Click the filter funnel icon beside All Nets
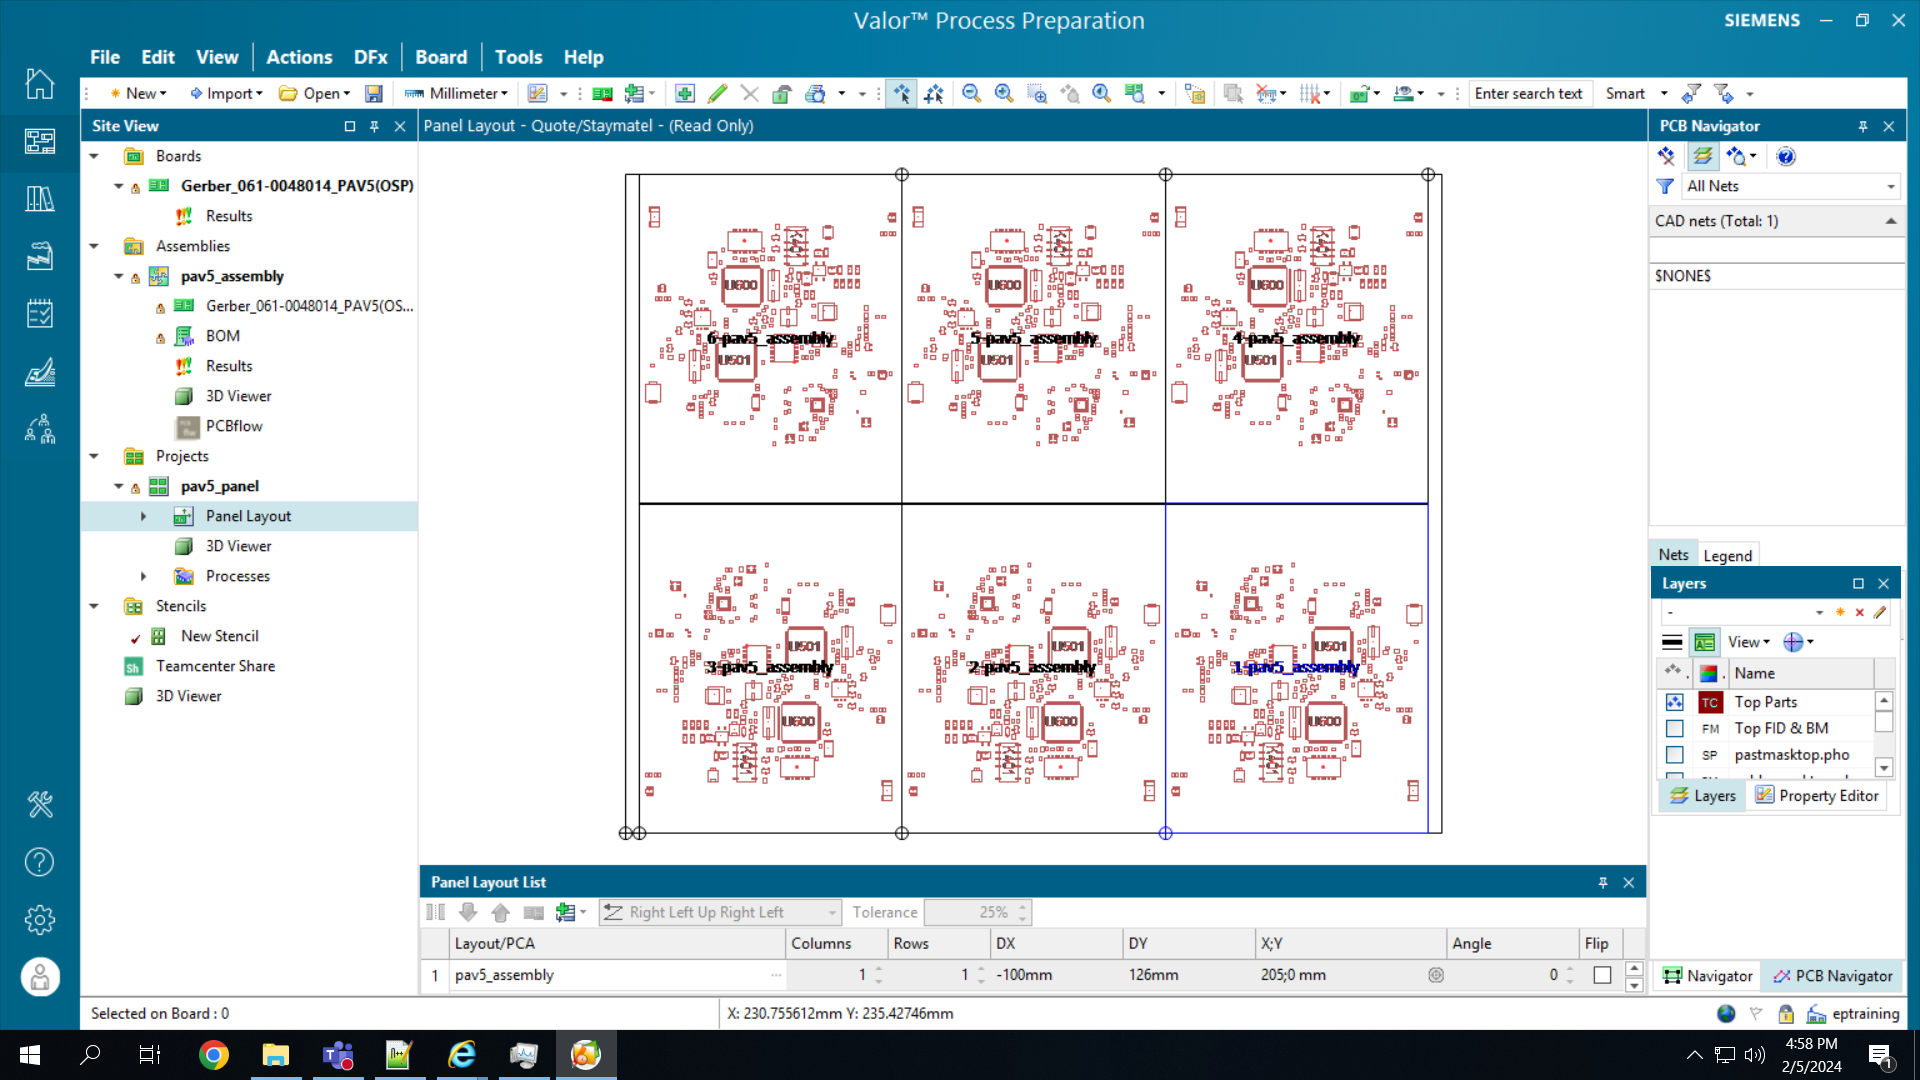 pyautogui.click(x=1665, y=186)
